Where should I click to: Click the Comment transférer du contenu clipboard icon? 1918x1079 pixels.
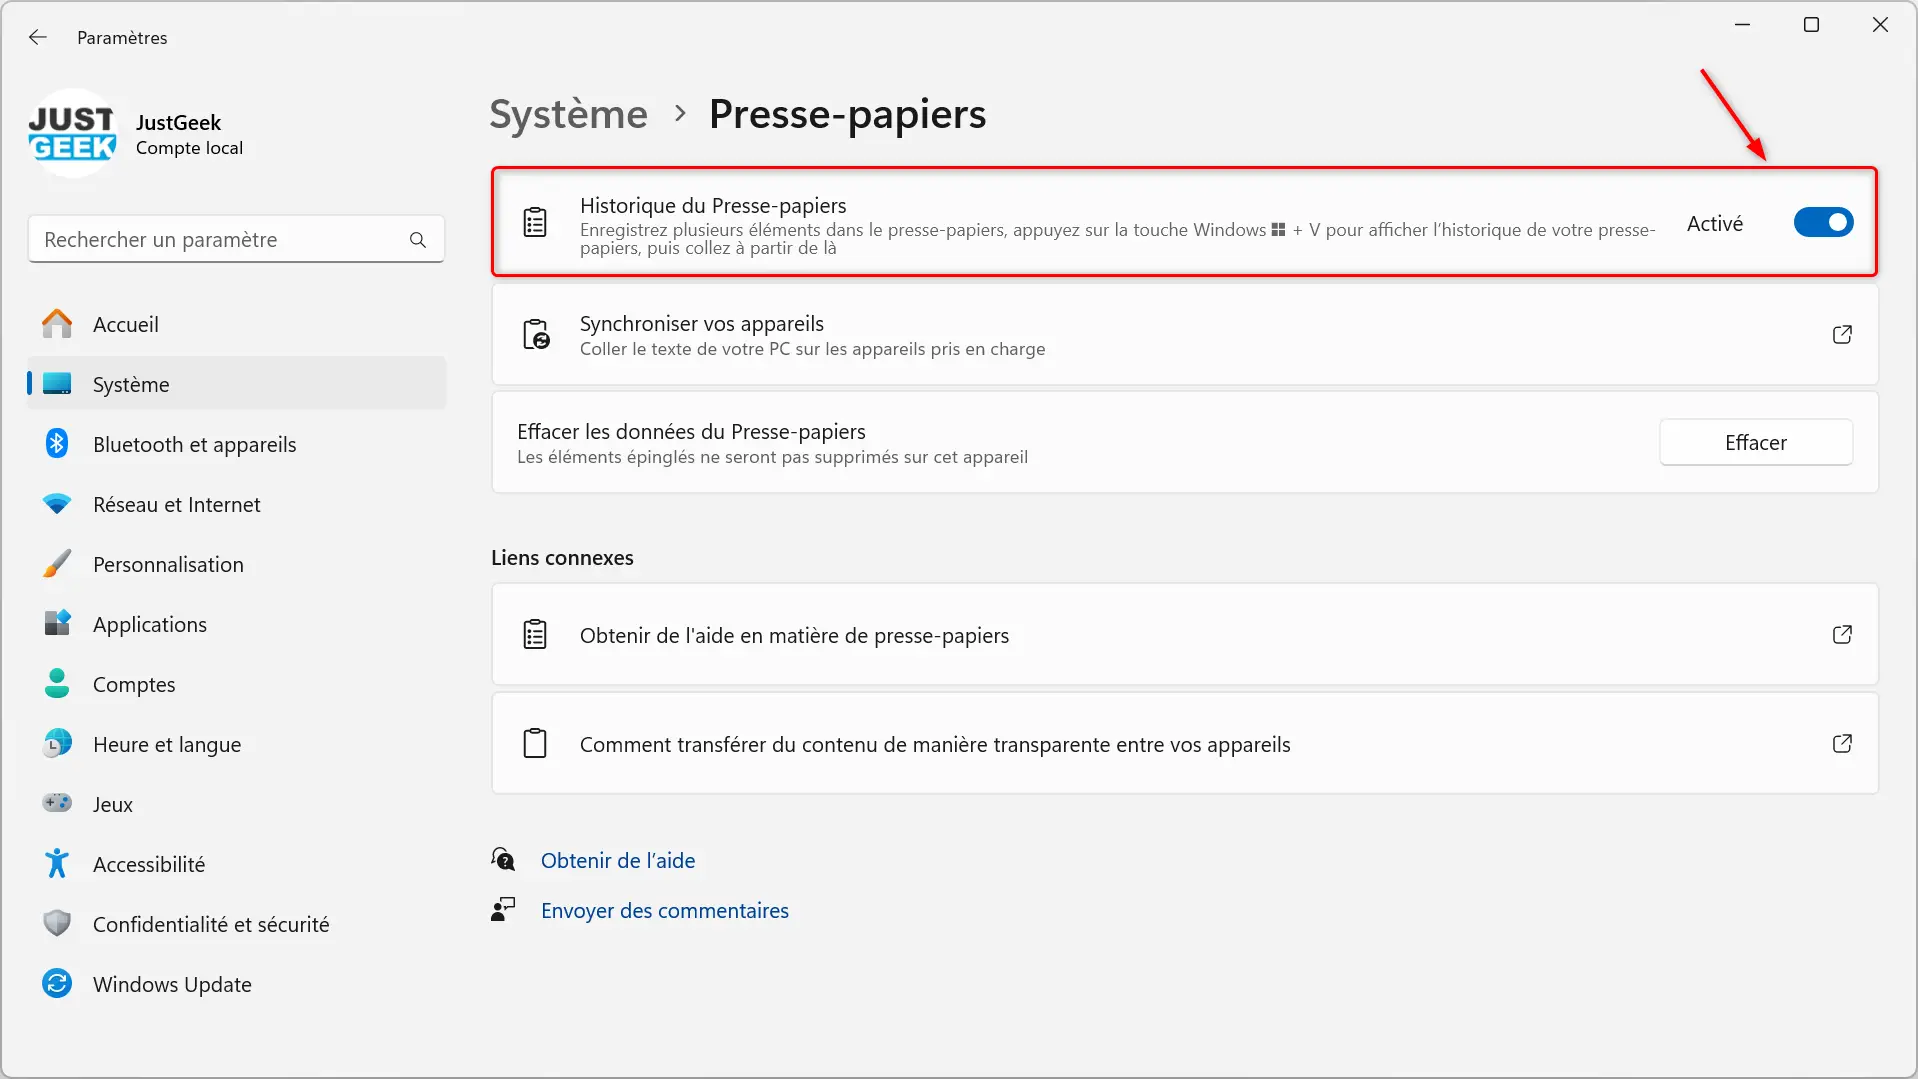[x=535, y=744]
